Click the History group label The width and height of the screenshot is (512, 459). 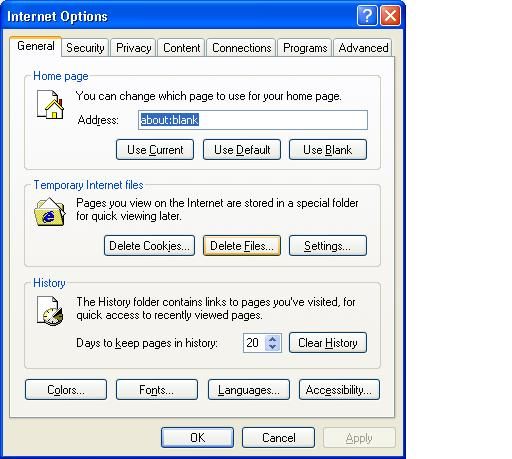click(49, 283)
